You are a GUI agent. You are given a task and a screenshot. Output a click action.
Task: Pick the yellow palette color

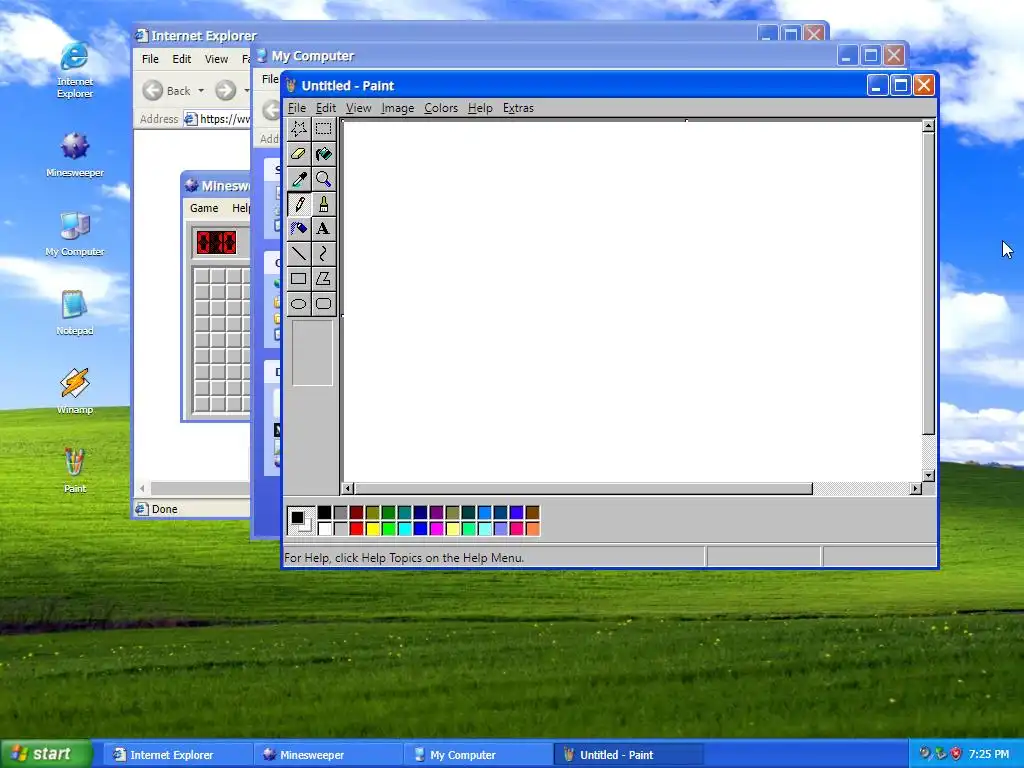click(372, 528)
